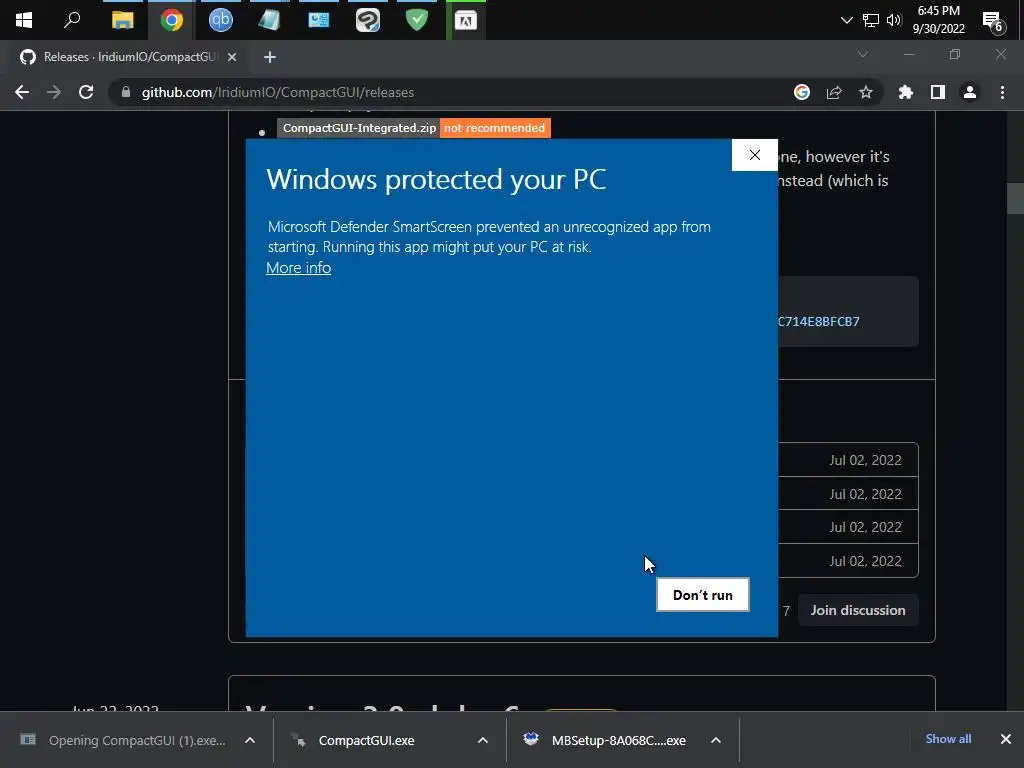1024x768 pixels.
Task: Open the notification center icon
Action: [993, 22]
